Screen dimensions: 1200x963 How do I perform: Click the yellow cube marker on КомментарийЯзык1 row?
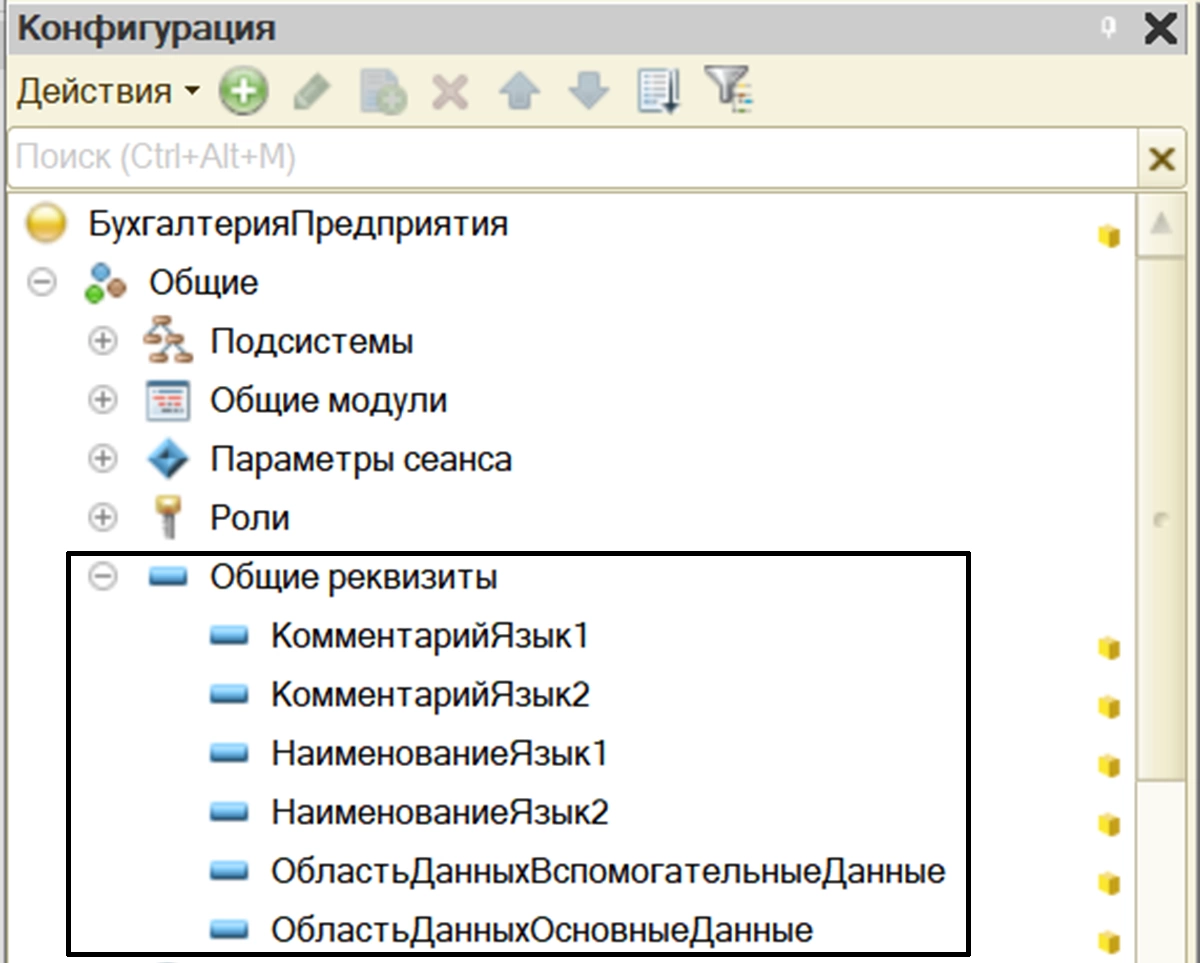[1108, 649]
